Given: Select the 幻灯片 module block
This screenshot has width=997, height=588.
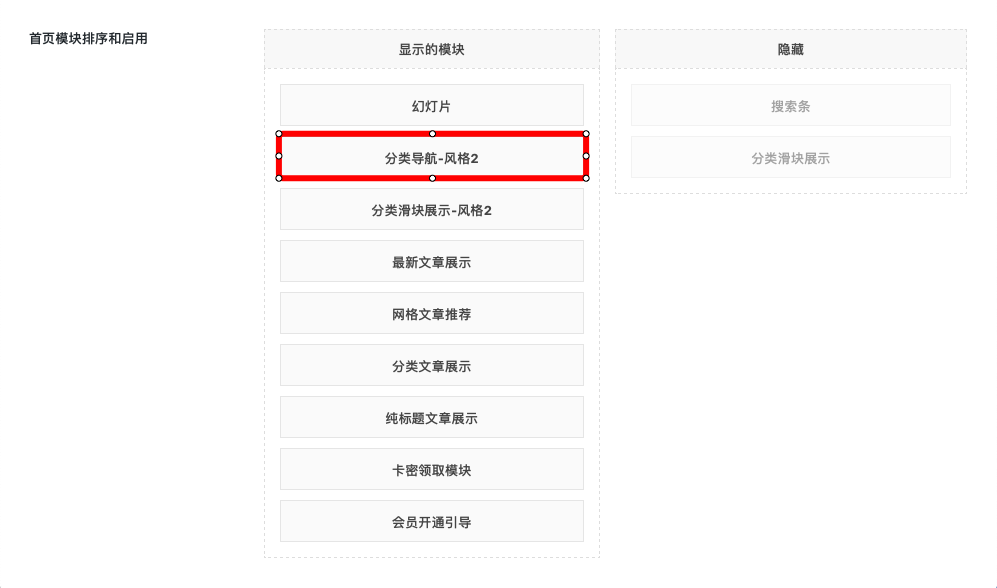Looking at the screenshot, I should pos(431,105).
